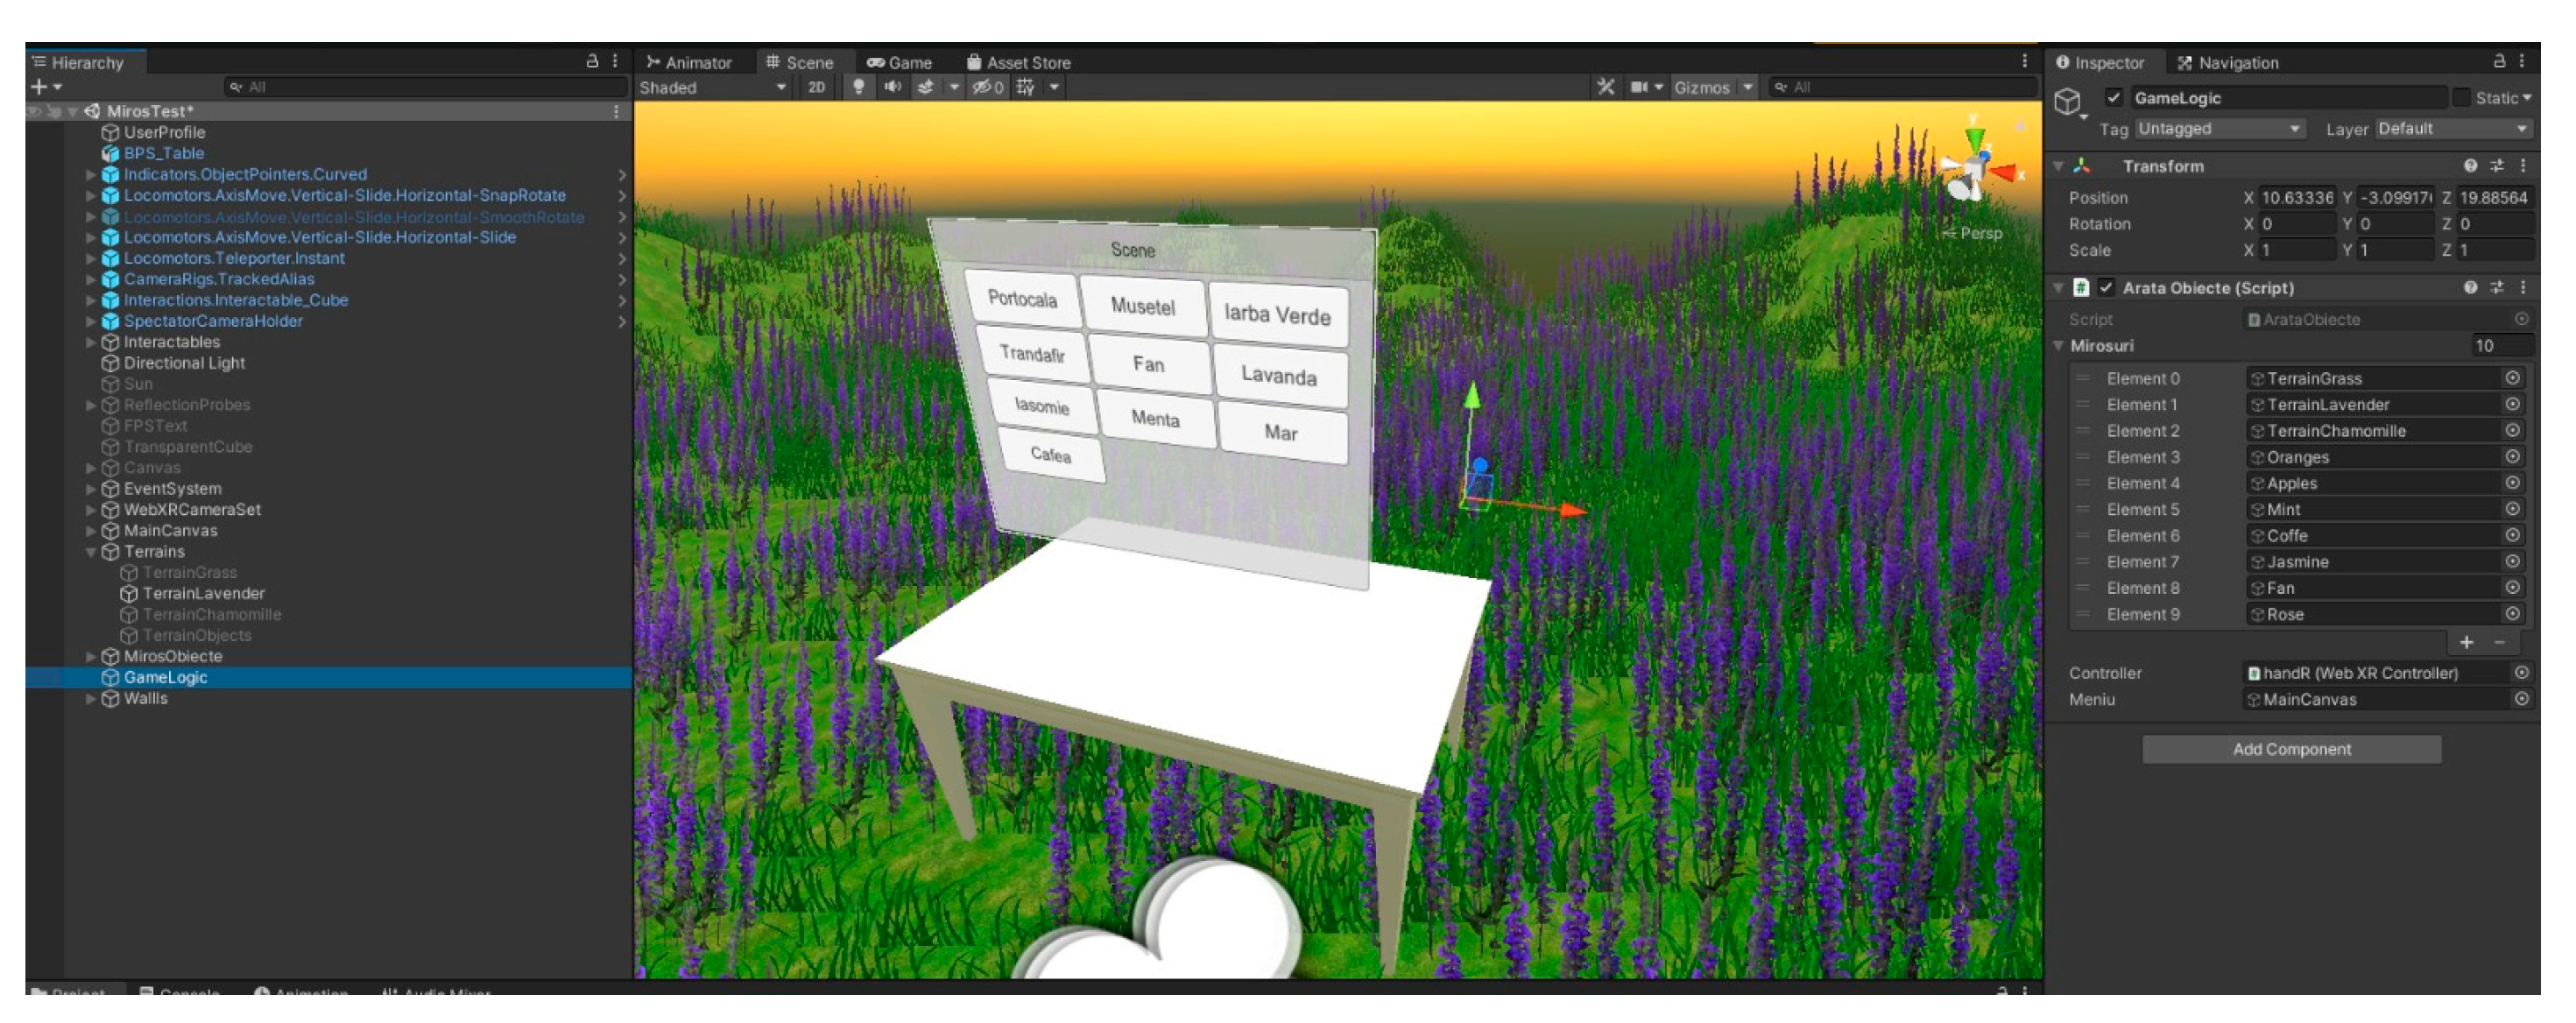Click the Transform component help icon

[2470, 166]
